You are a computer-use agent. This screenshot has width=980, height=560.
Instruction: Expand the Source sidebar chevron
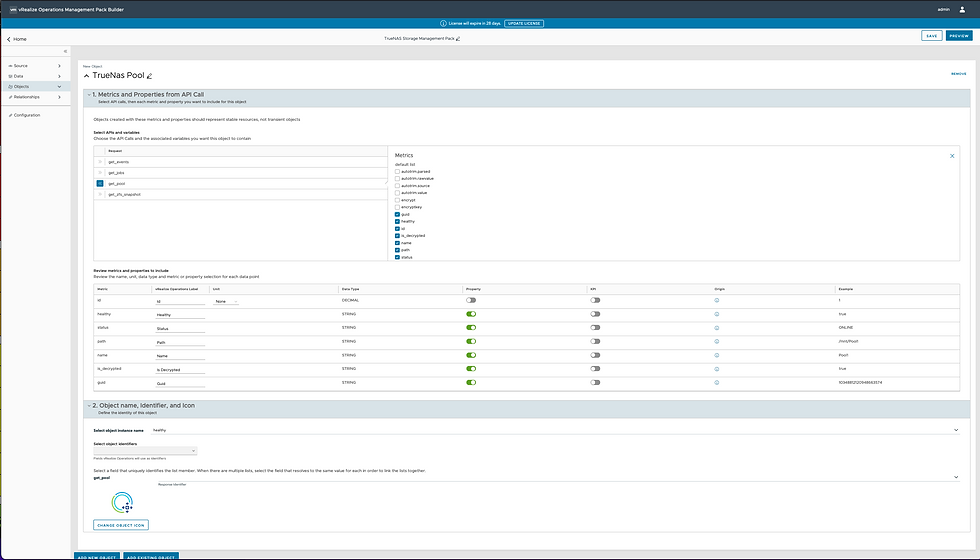click(59, 66)
